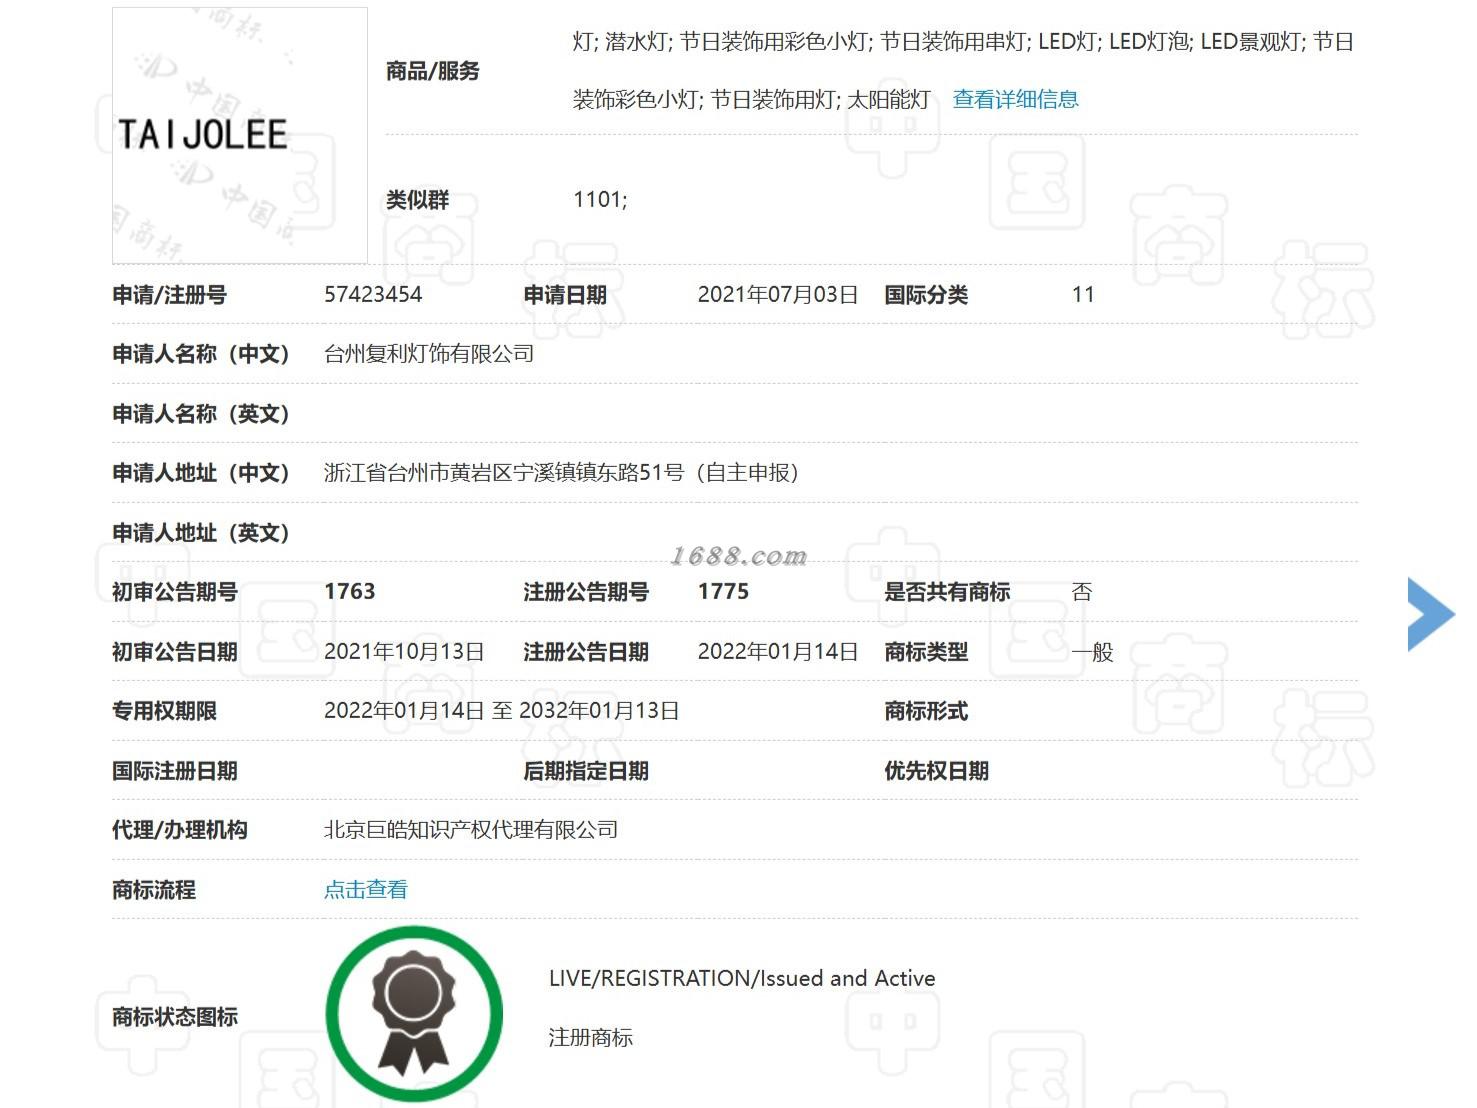Screen dimensions: 1477x1108
Task: Click the blue next arrow
Action: click(1430, 614)
